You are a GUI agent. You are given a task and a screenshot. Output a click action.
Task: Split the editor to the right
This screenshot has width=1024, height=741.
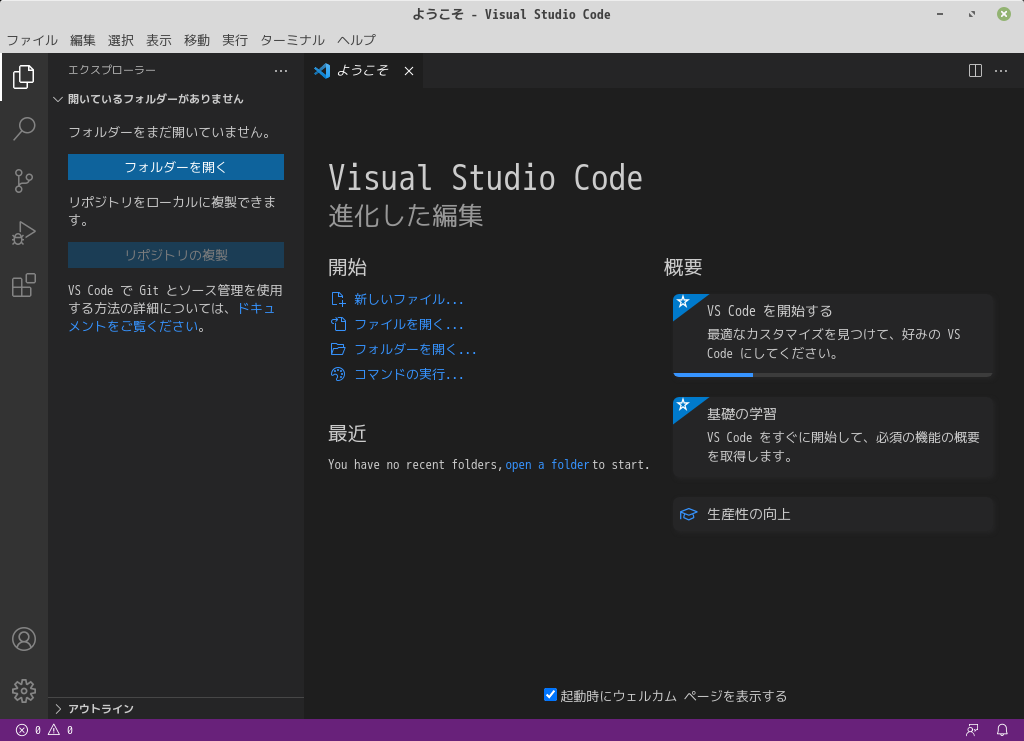click(975, 71)
